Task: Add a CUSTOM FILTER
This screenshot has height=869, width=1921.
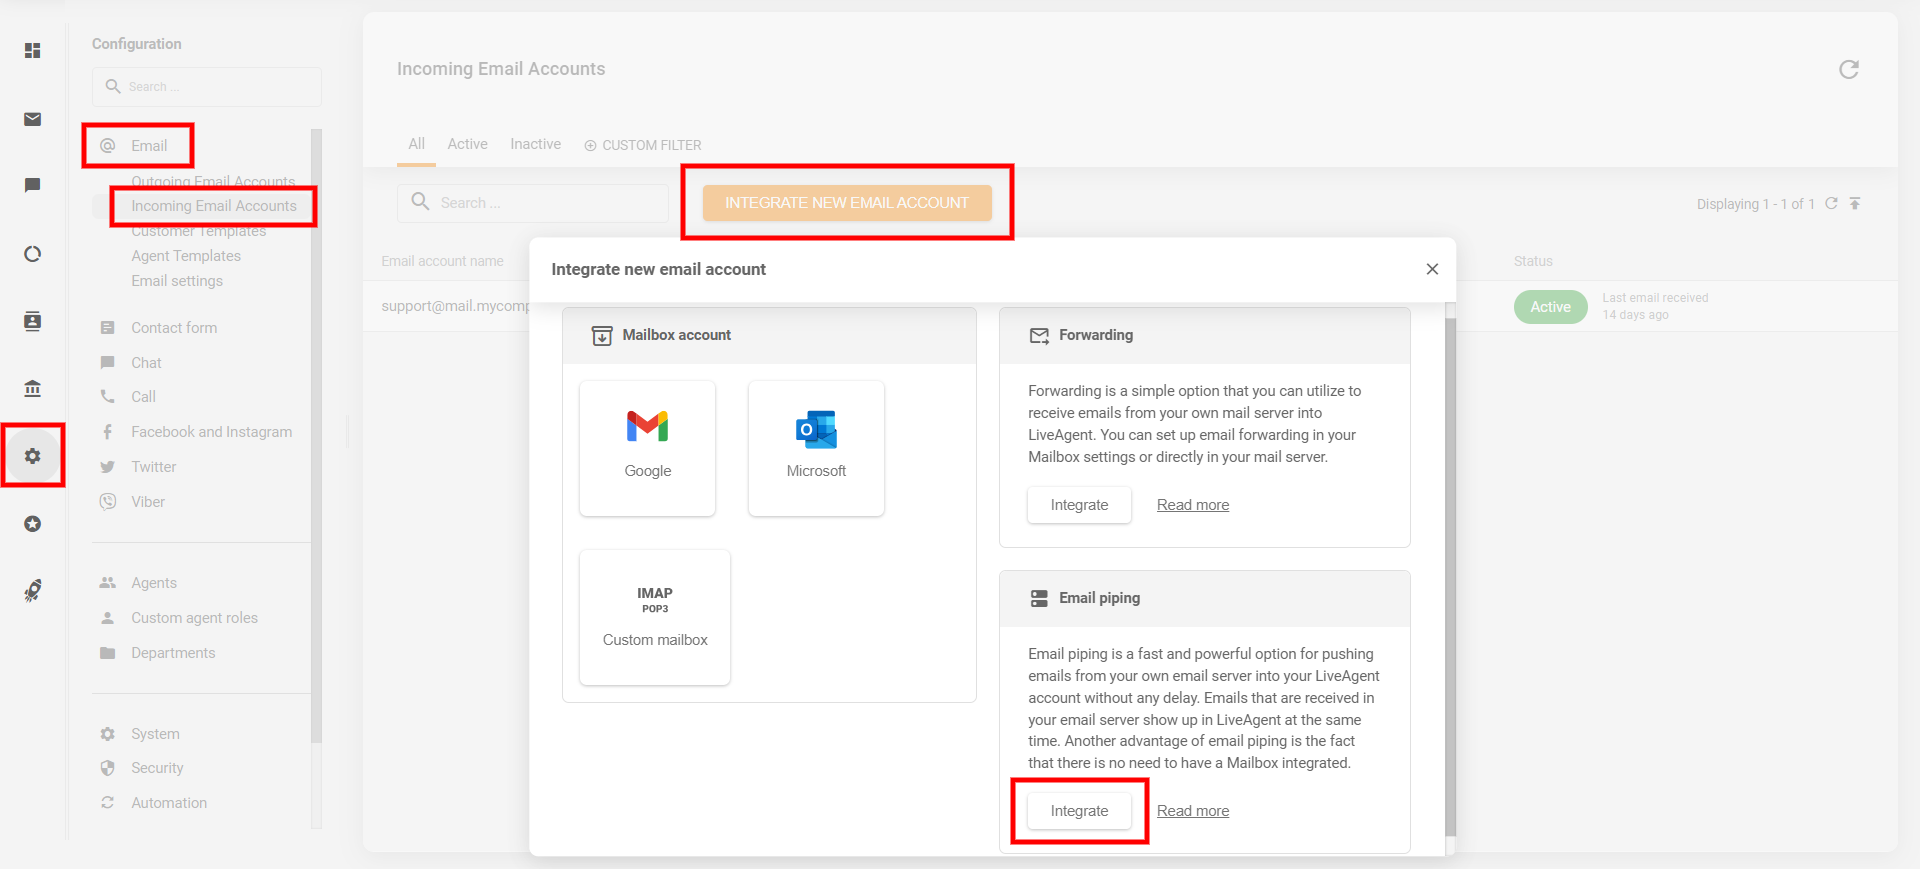Action: point(643,145)
